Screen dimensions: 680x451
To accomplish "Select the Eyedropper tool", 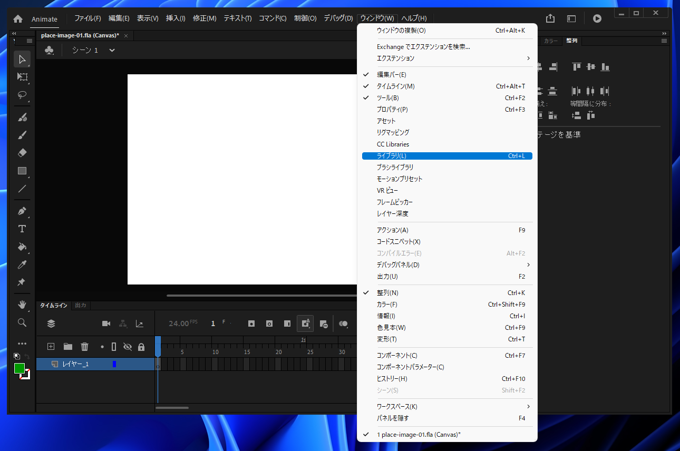I will pos(22,265).
